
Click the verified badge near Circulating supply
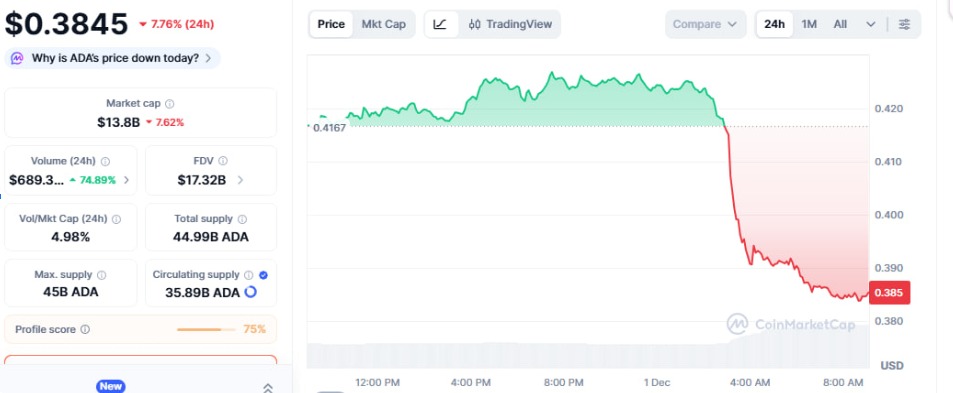(x=263, y=275)
